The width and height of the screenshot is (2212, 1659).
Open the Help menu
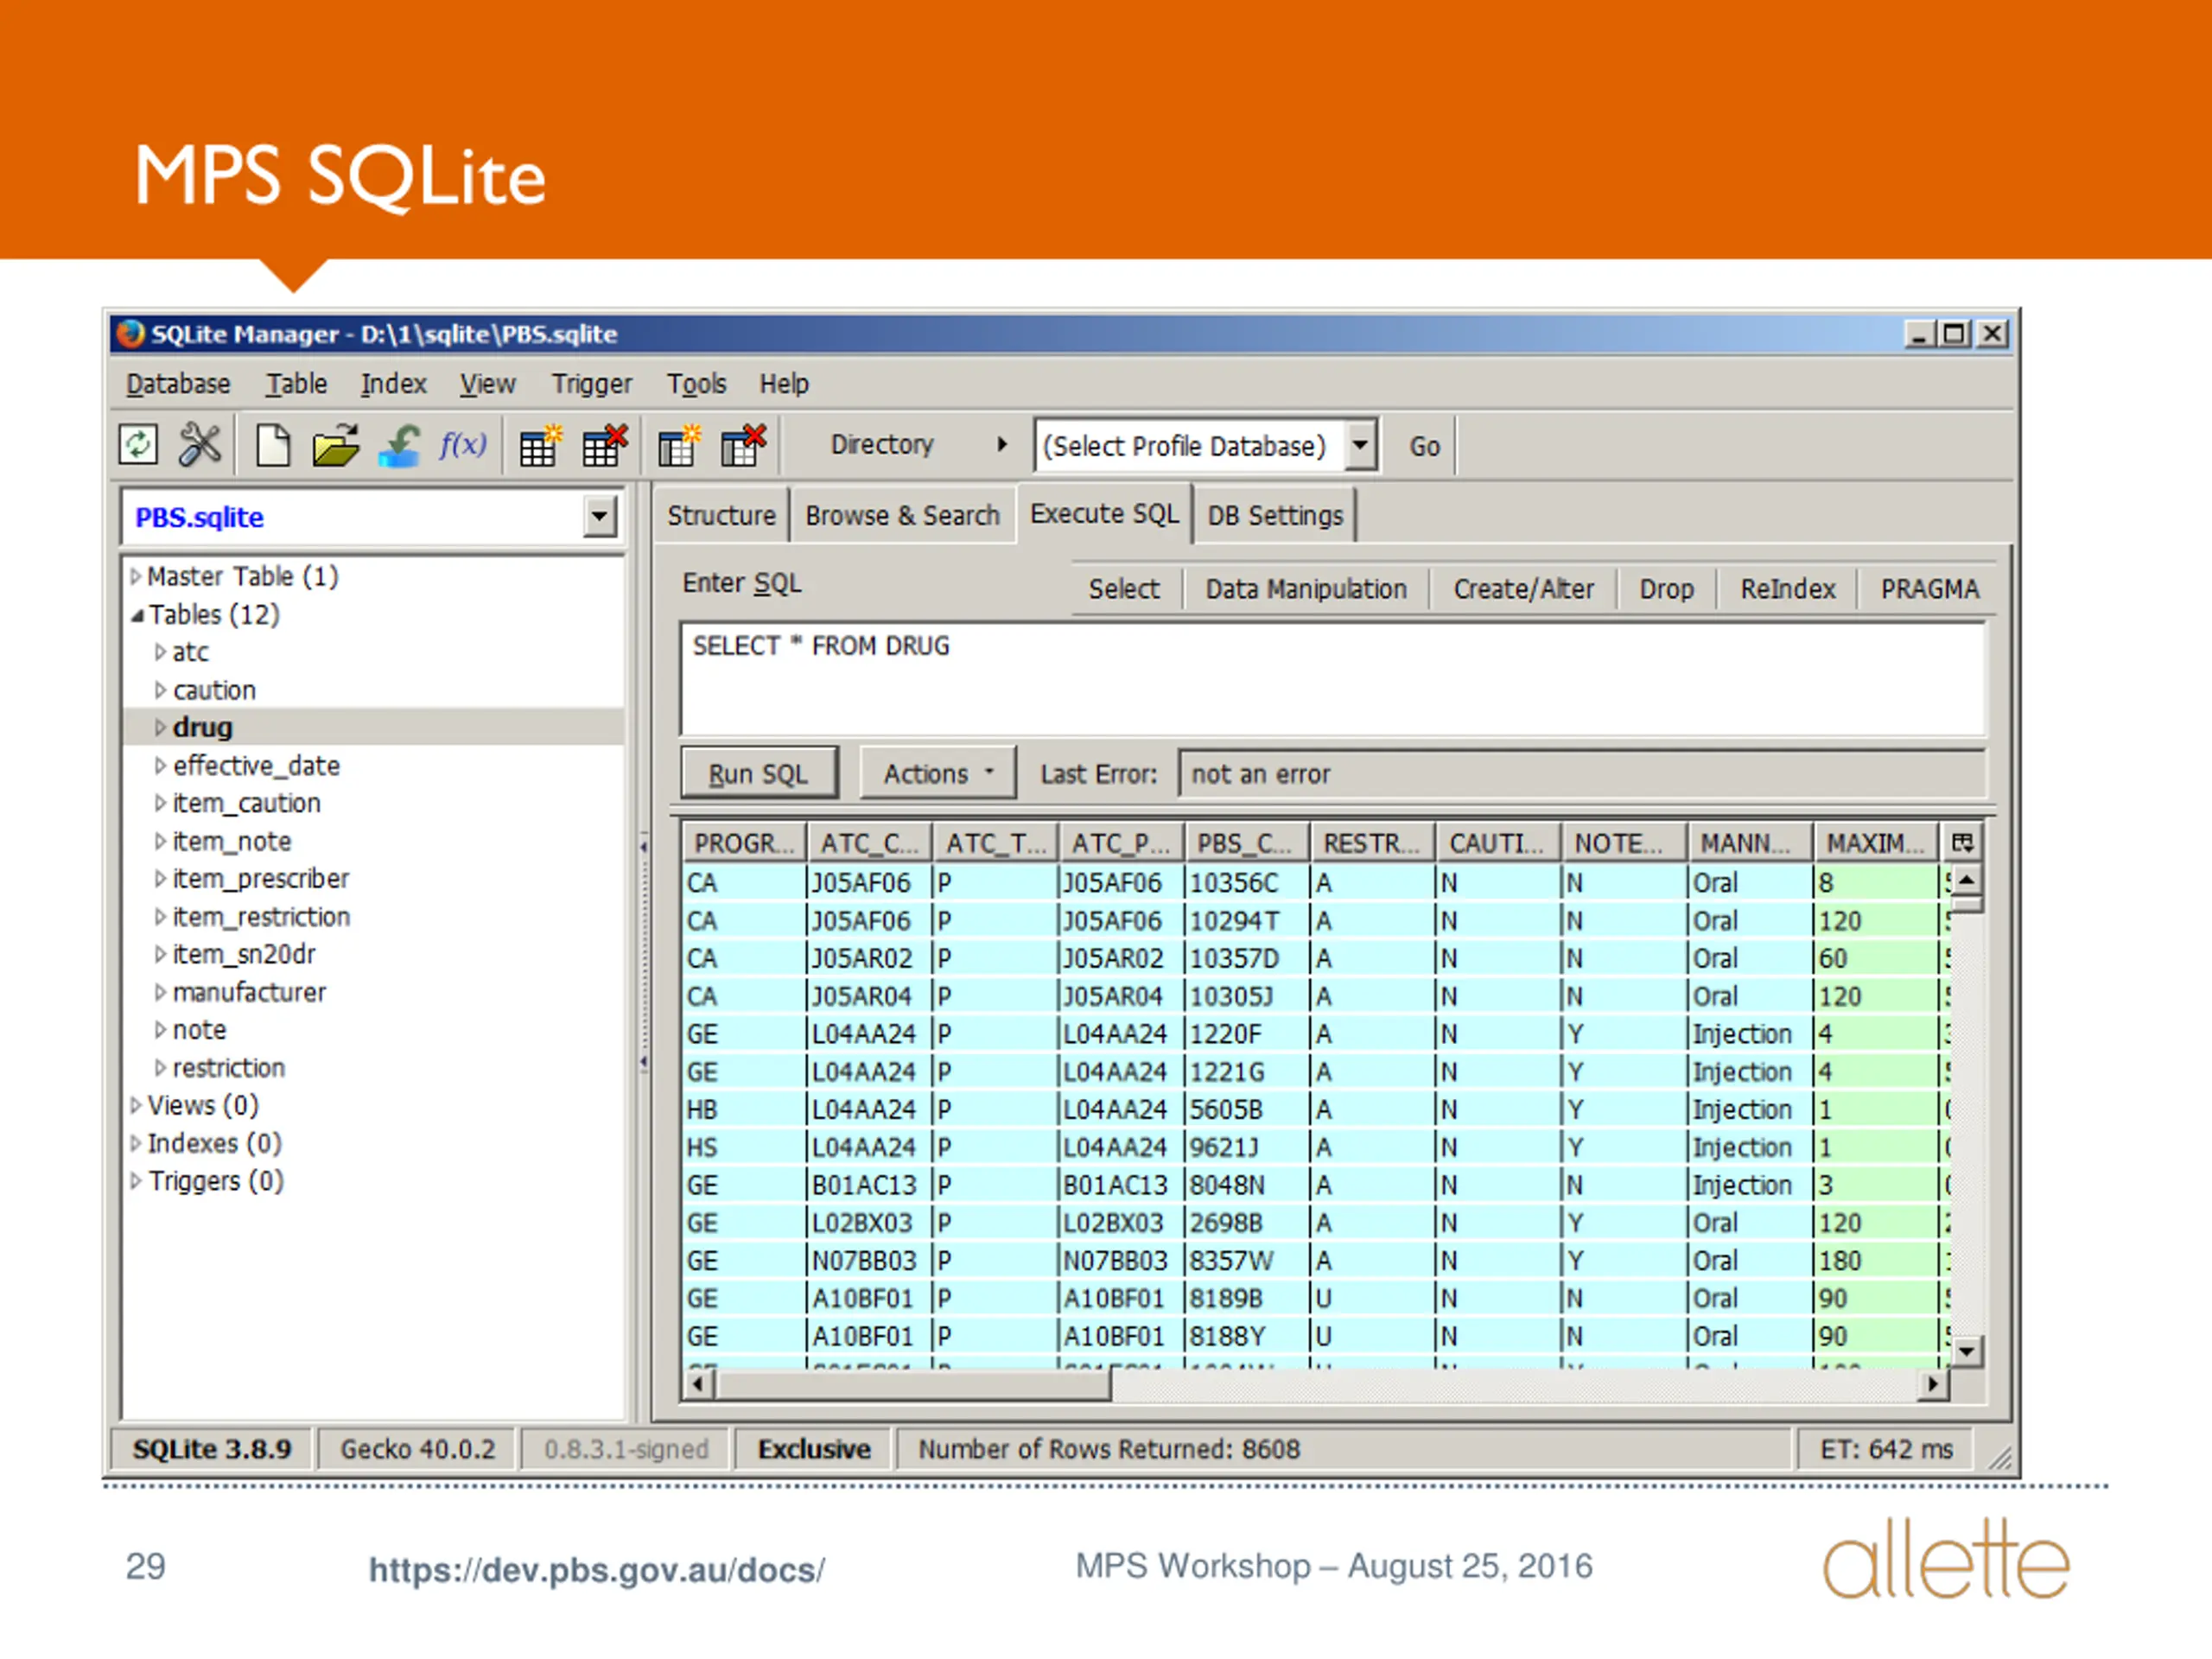(784, 384)
